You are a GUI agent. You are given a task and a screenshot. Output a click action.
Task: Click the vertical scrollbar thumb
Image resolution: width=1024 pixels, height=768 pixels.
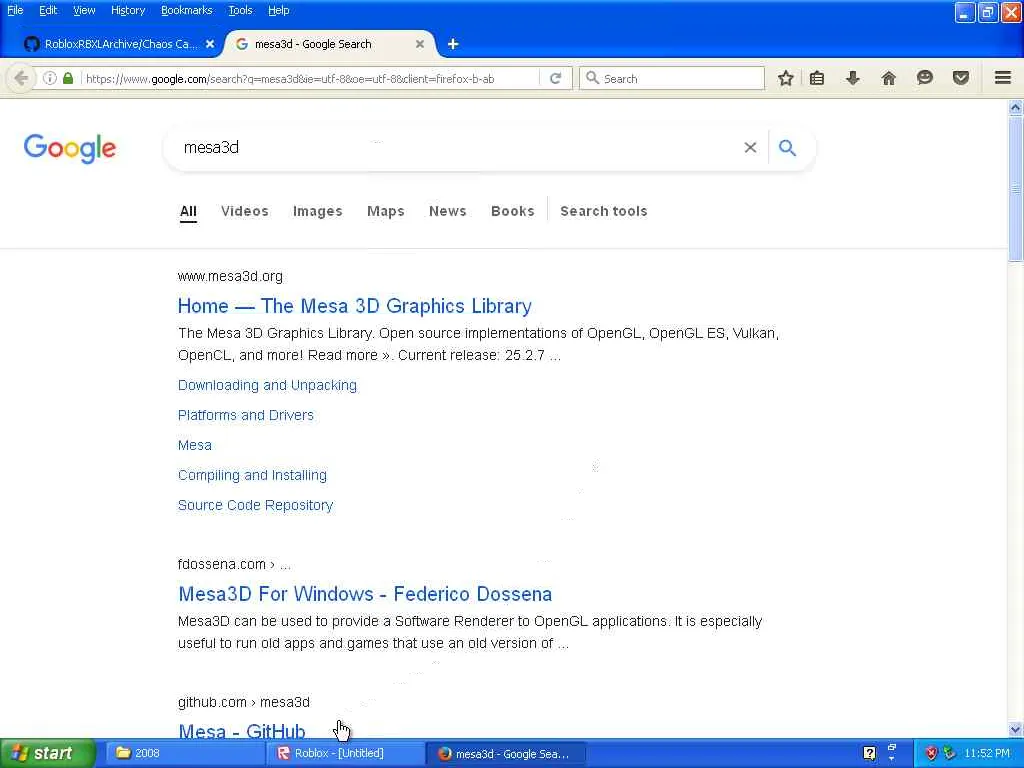point(1016,189)
